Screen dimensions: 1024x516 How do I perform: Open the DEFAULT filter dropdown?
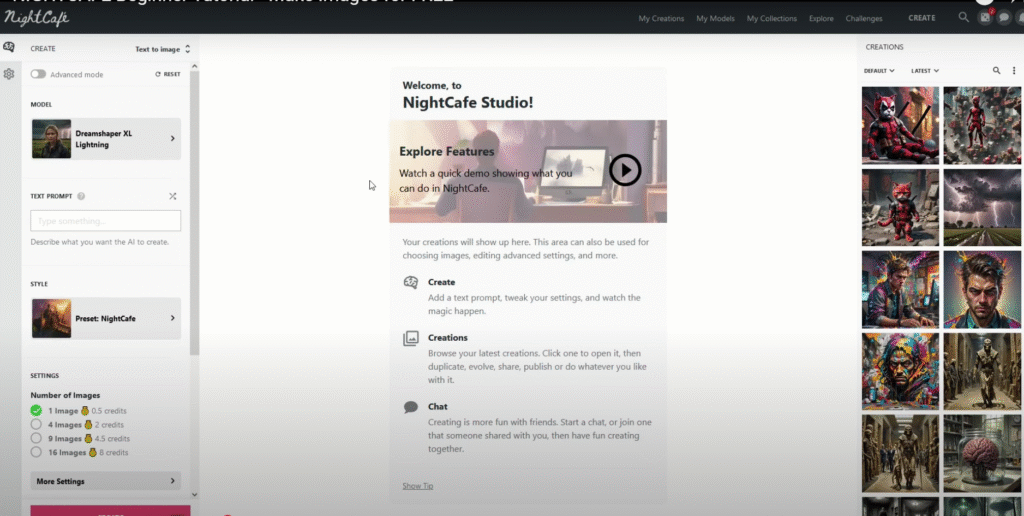[x=879, y=71]
